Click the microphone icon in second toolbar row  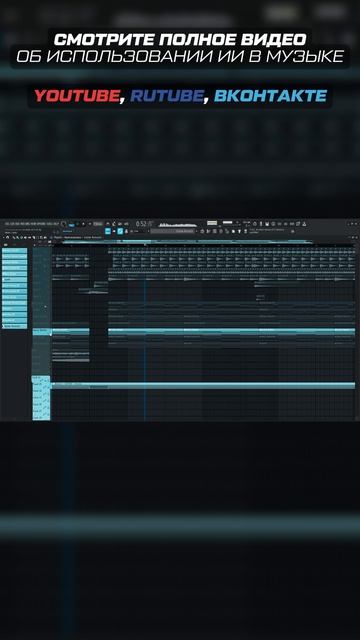(x=127, y=231)
